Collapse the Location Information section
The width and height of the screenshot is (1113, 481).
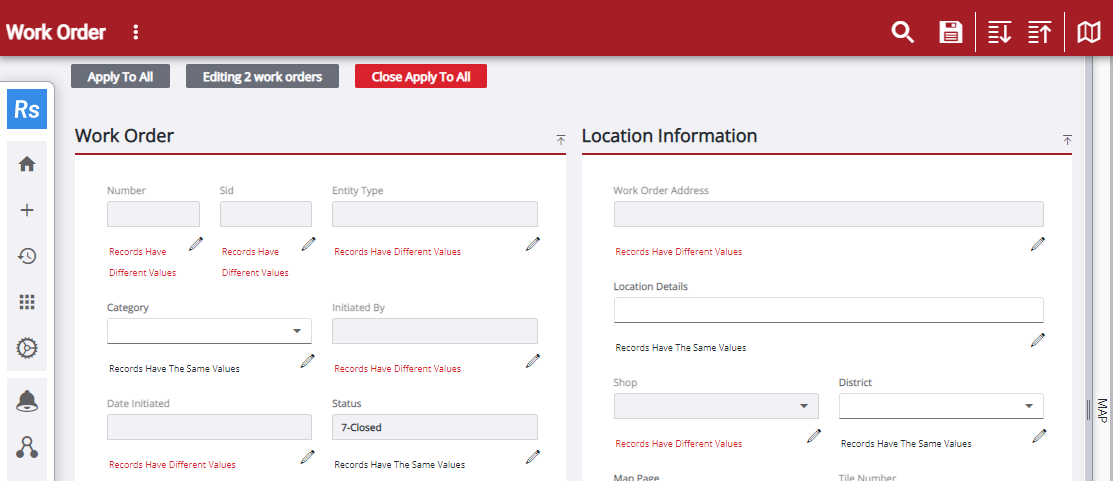click(1067, 140)
